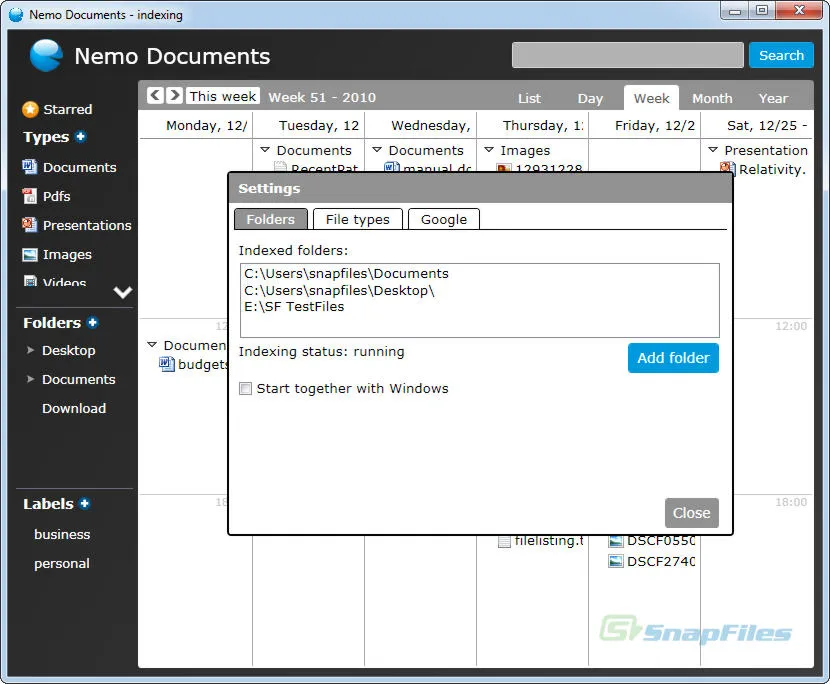Click the title bar app icon
The image size is (830, 684).
pos(16,14)
